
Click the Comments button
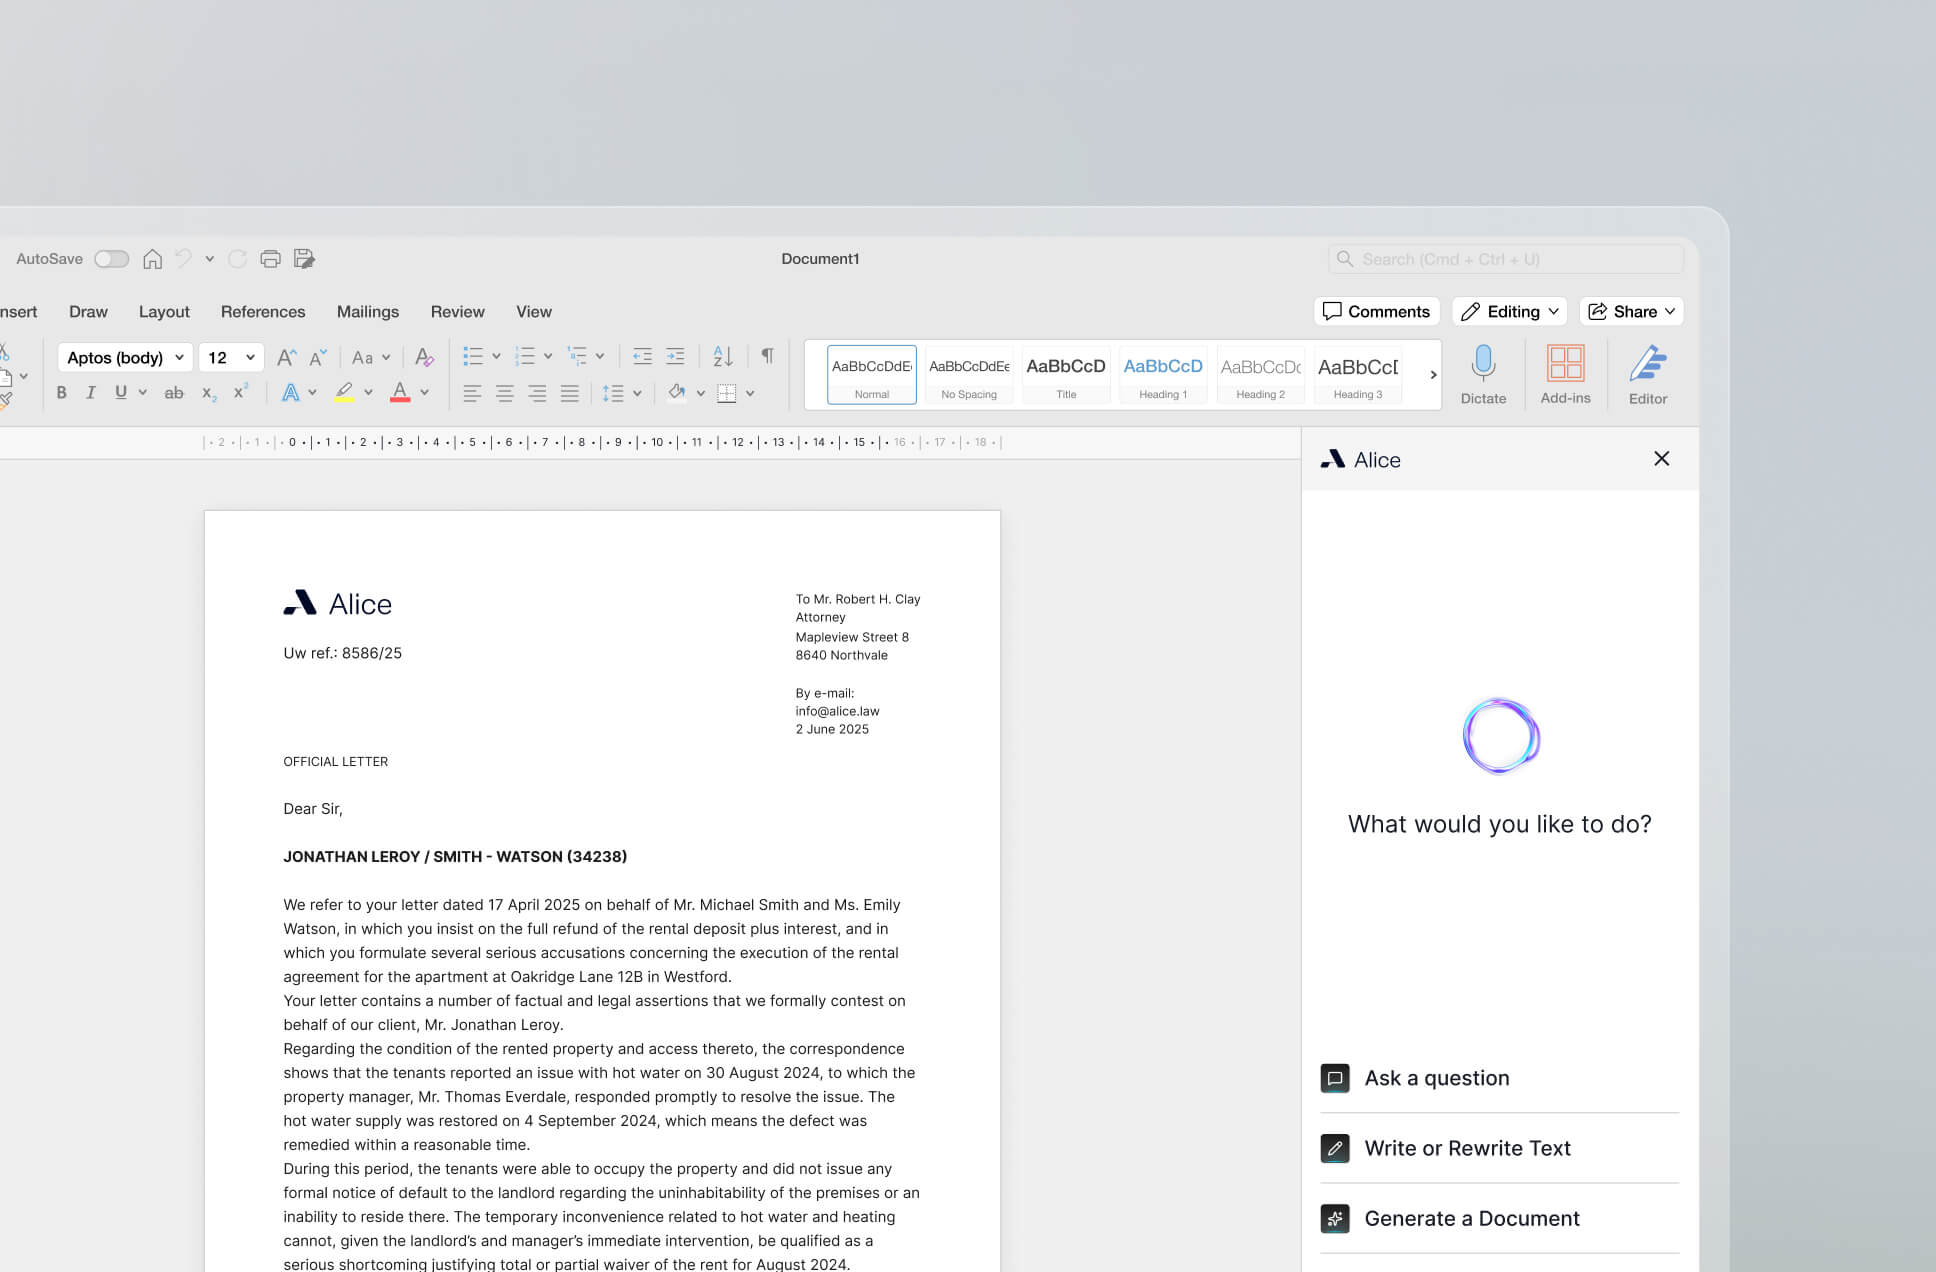pyautogui.click(x=1376, y=312)
